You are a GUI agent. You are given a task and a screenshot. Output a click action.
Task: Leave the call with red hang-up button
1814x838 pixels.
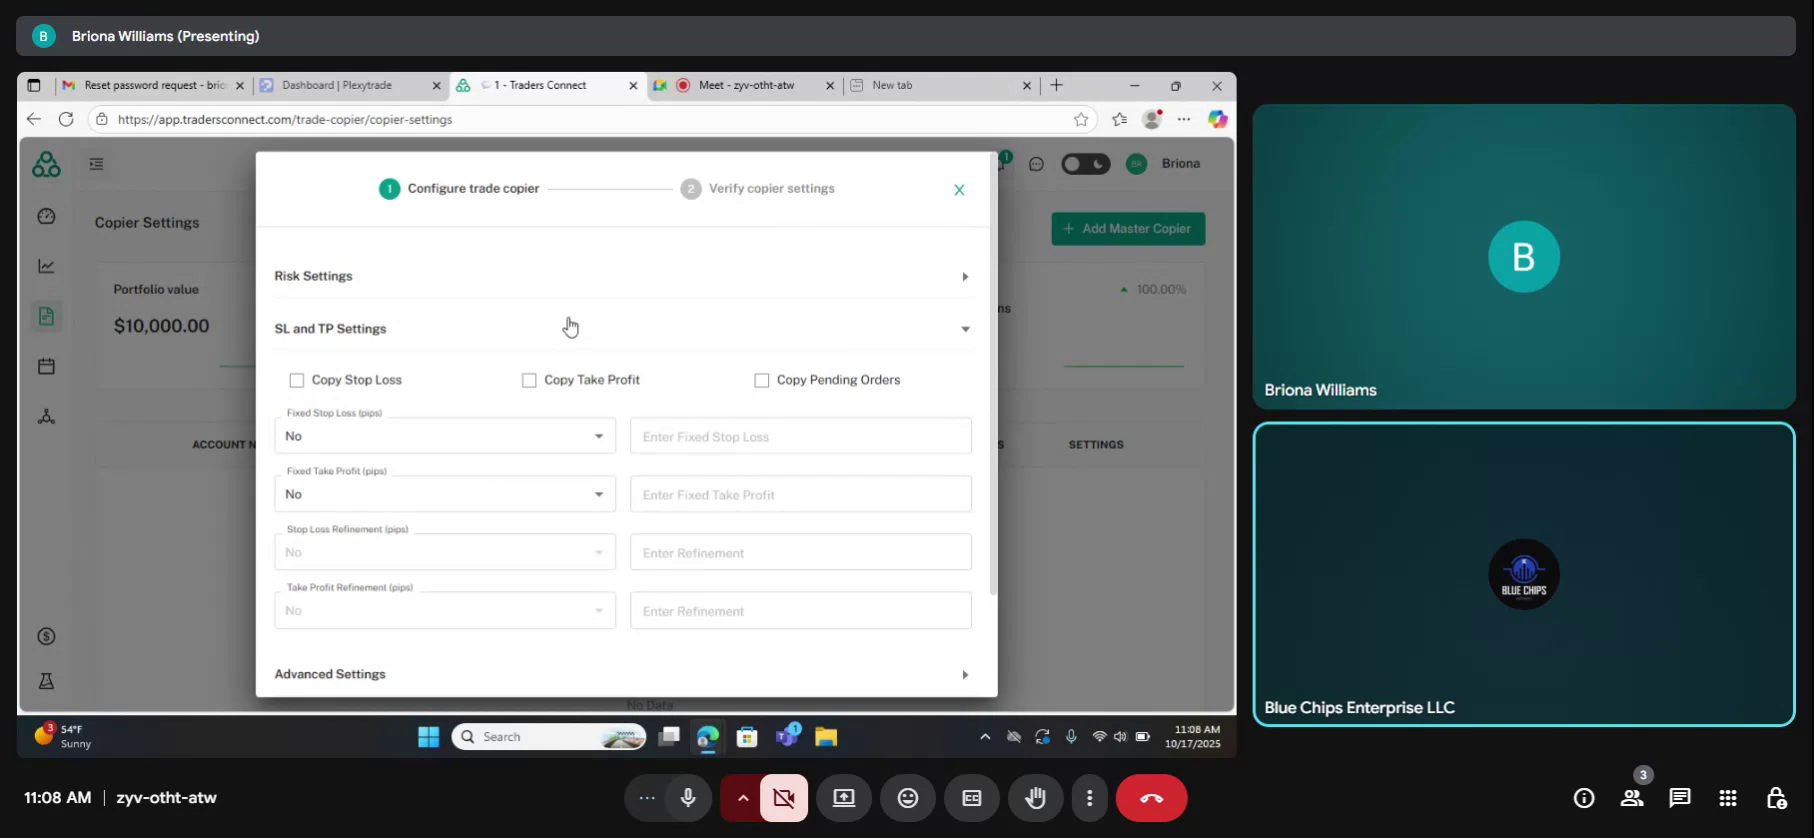(1152, 798)
